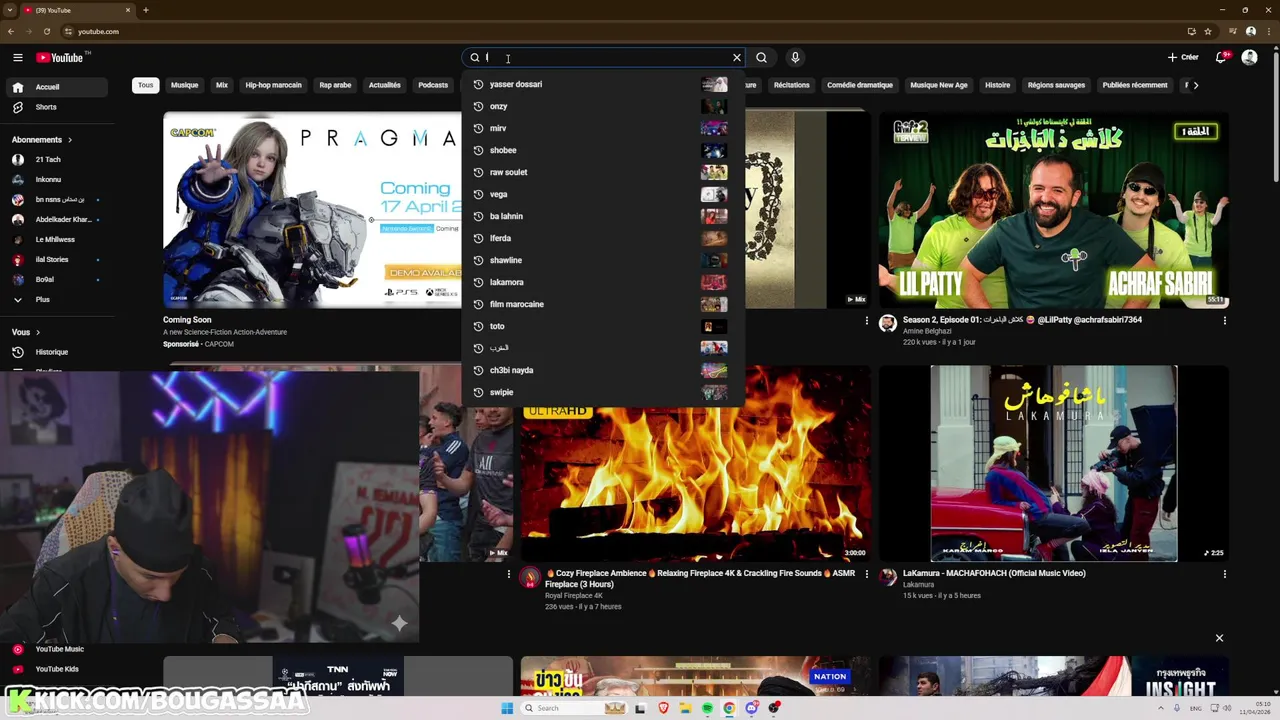This screenshot has width=1280, height=720.
Task: Choose 'ch3bi nayda' from search history
Action: pyautogui.click(x=603, y=370)
